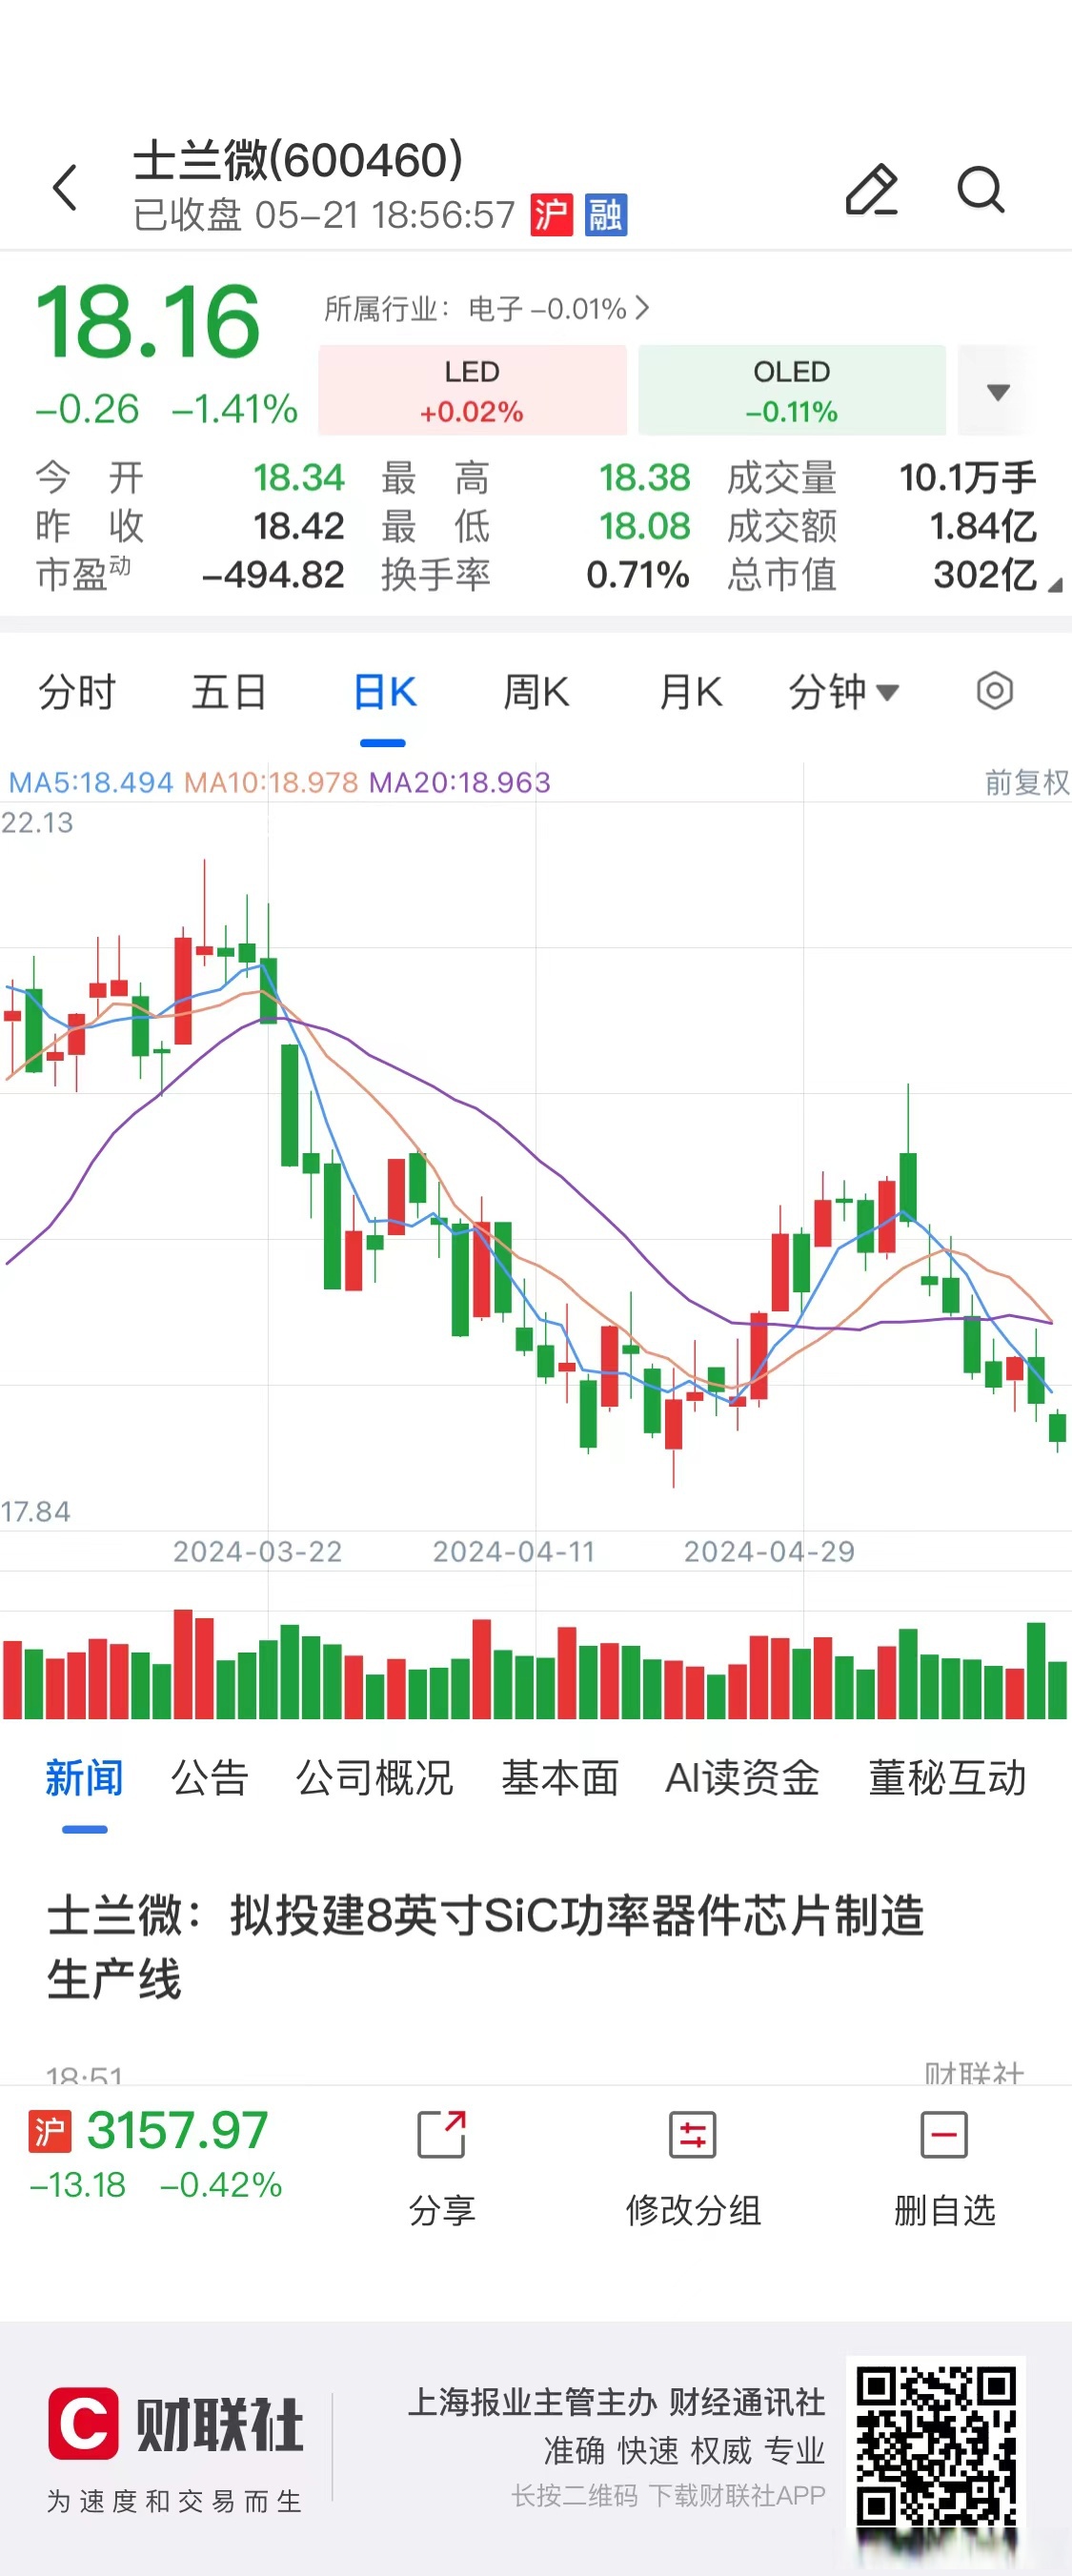Screen dimensions: 1072x2576
Task: Expand 所属行业 电子 details via chevron
Action: click(641, 310)
